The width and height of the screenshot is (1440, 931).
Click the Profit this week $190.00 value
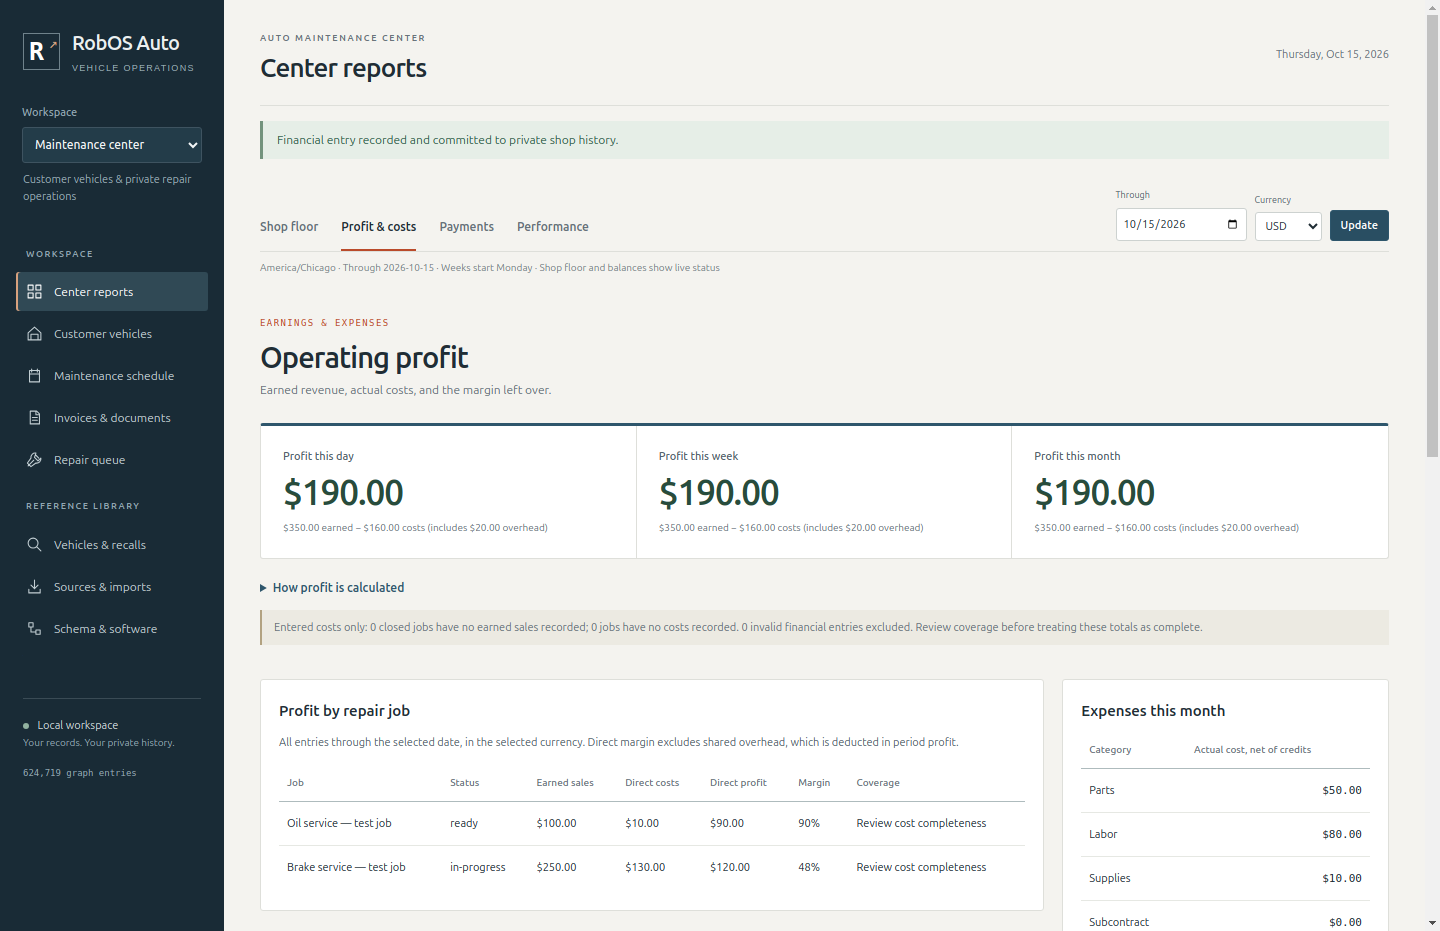[x=719, y=493]
